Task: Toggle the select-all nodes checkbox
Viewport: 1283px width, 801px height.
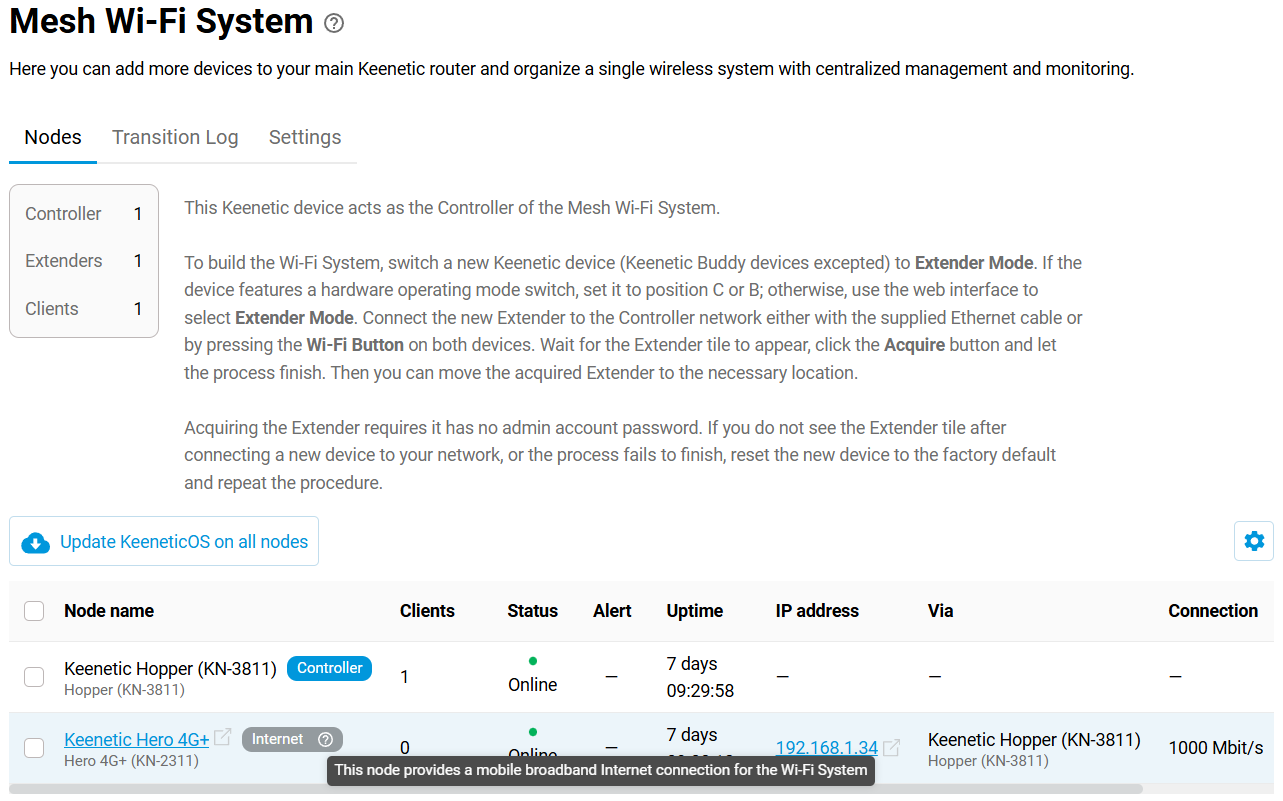Action: click(x=34, y=611)
